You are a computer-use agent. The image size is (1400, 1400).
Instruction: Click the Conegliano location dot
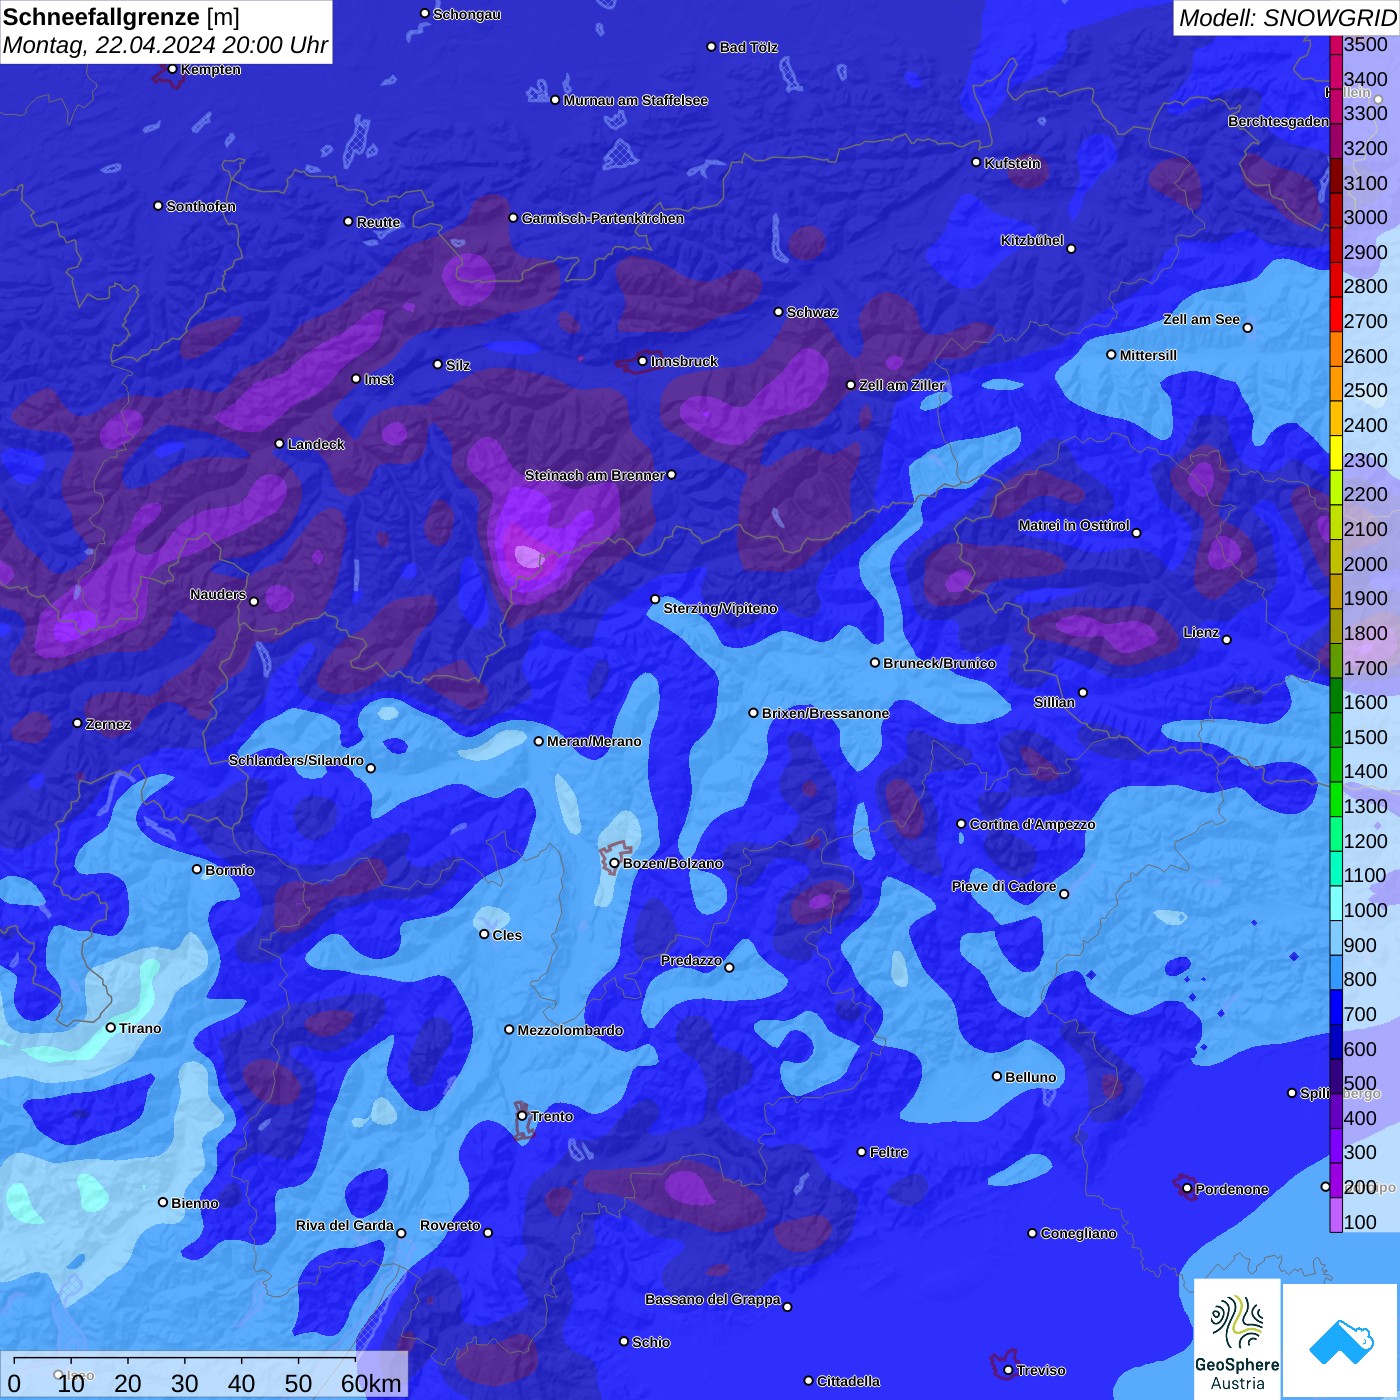[x=1032, y=1233]
